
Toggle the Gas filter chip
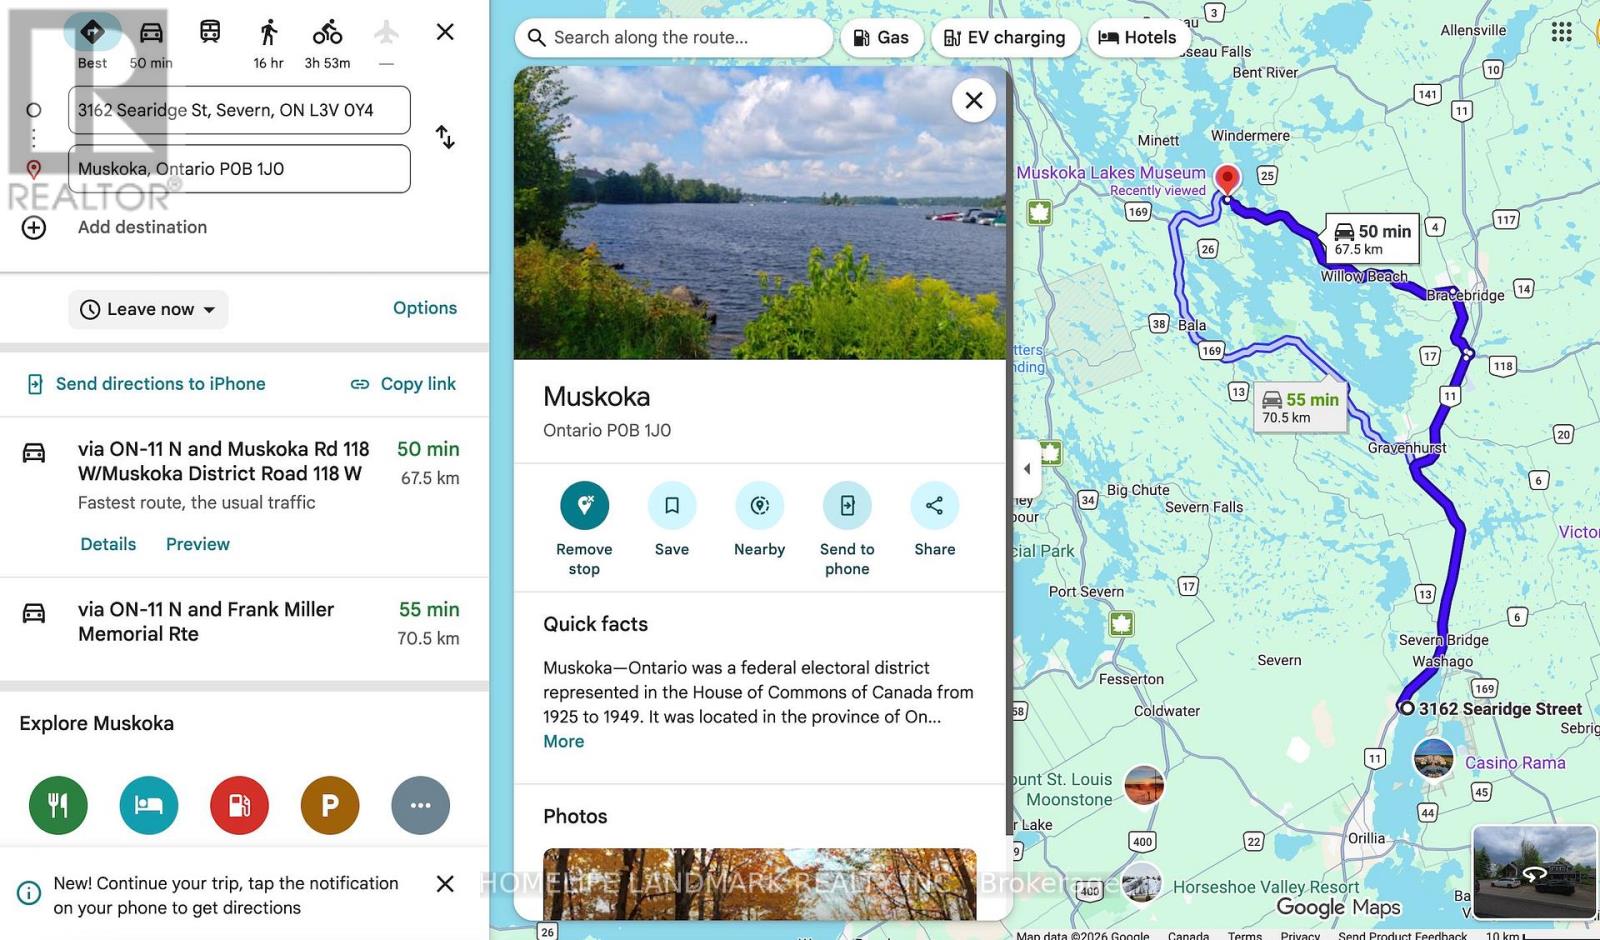coord(881,38)
